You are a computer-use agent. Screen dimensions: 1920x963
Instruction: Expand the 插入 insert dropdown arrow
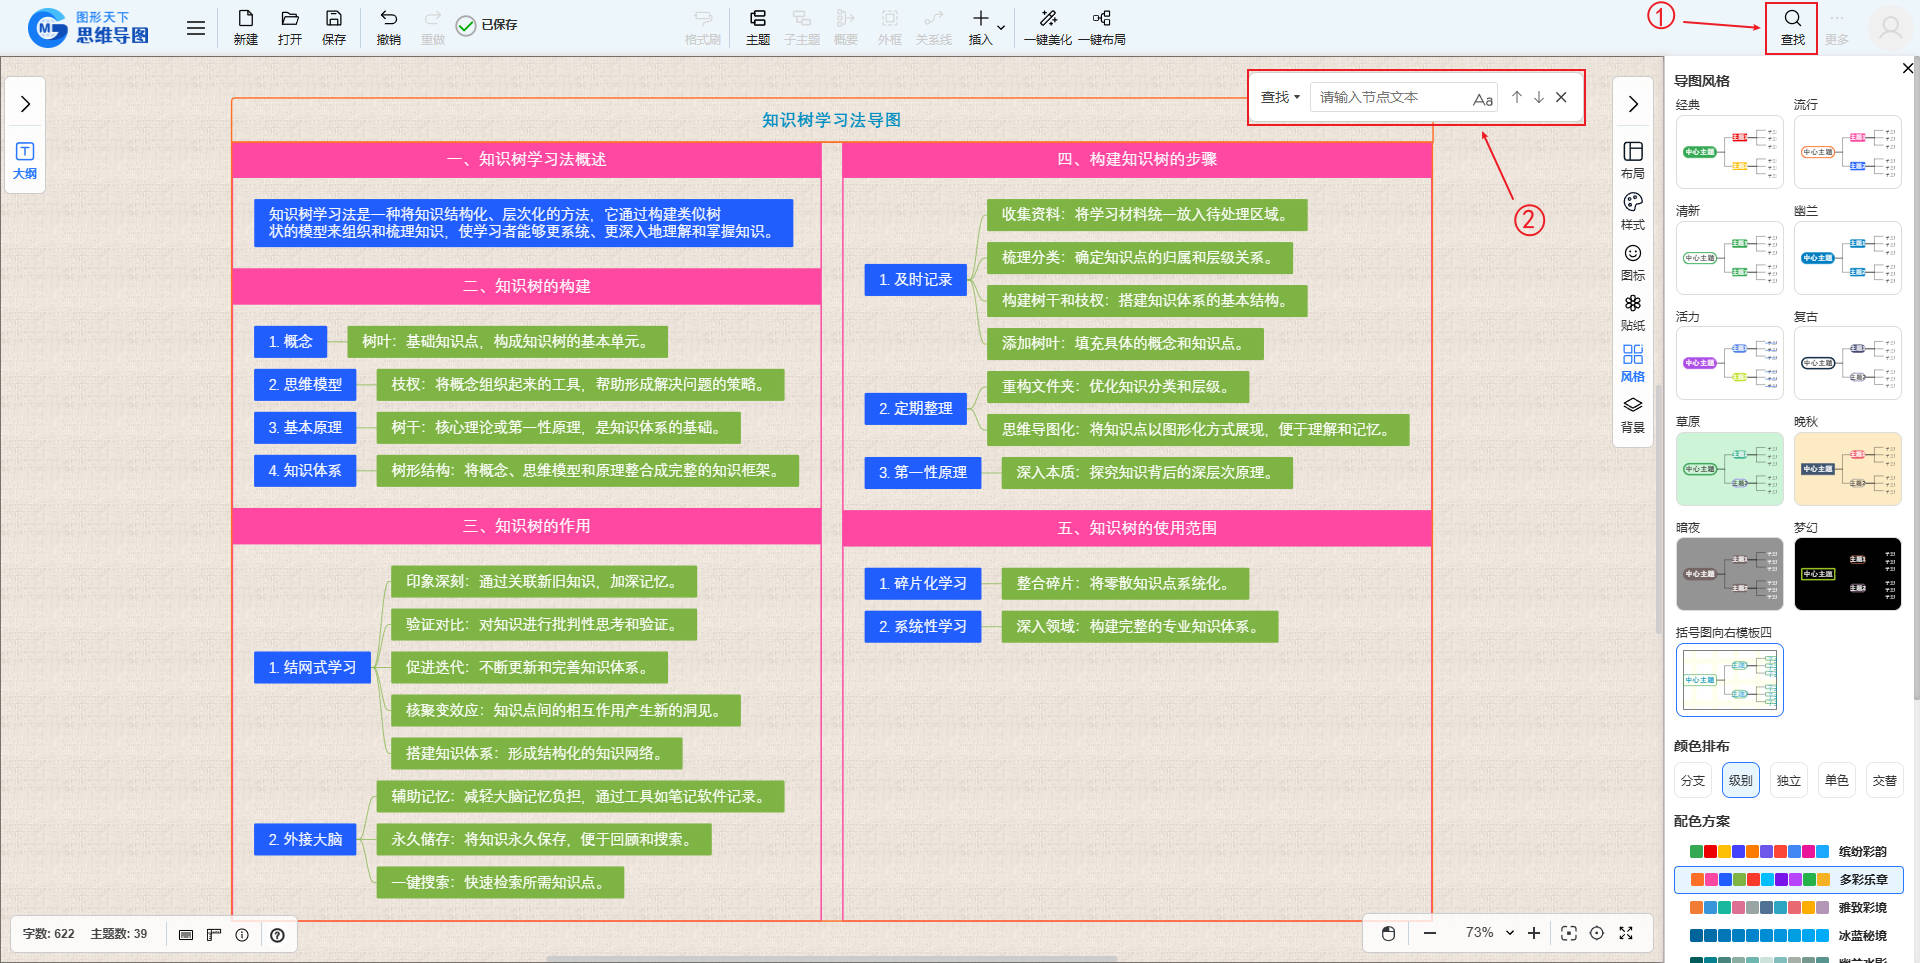(1001, 27)
